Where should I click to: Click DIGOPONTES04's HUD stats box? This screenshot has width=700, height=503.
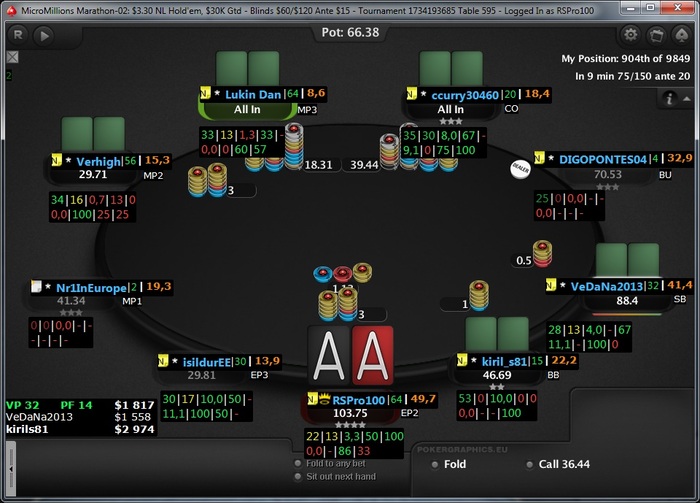[570, 206]
